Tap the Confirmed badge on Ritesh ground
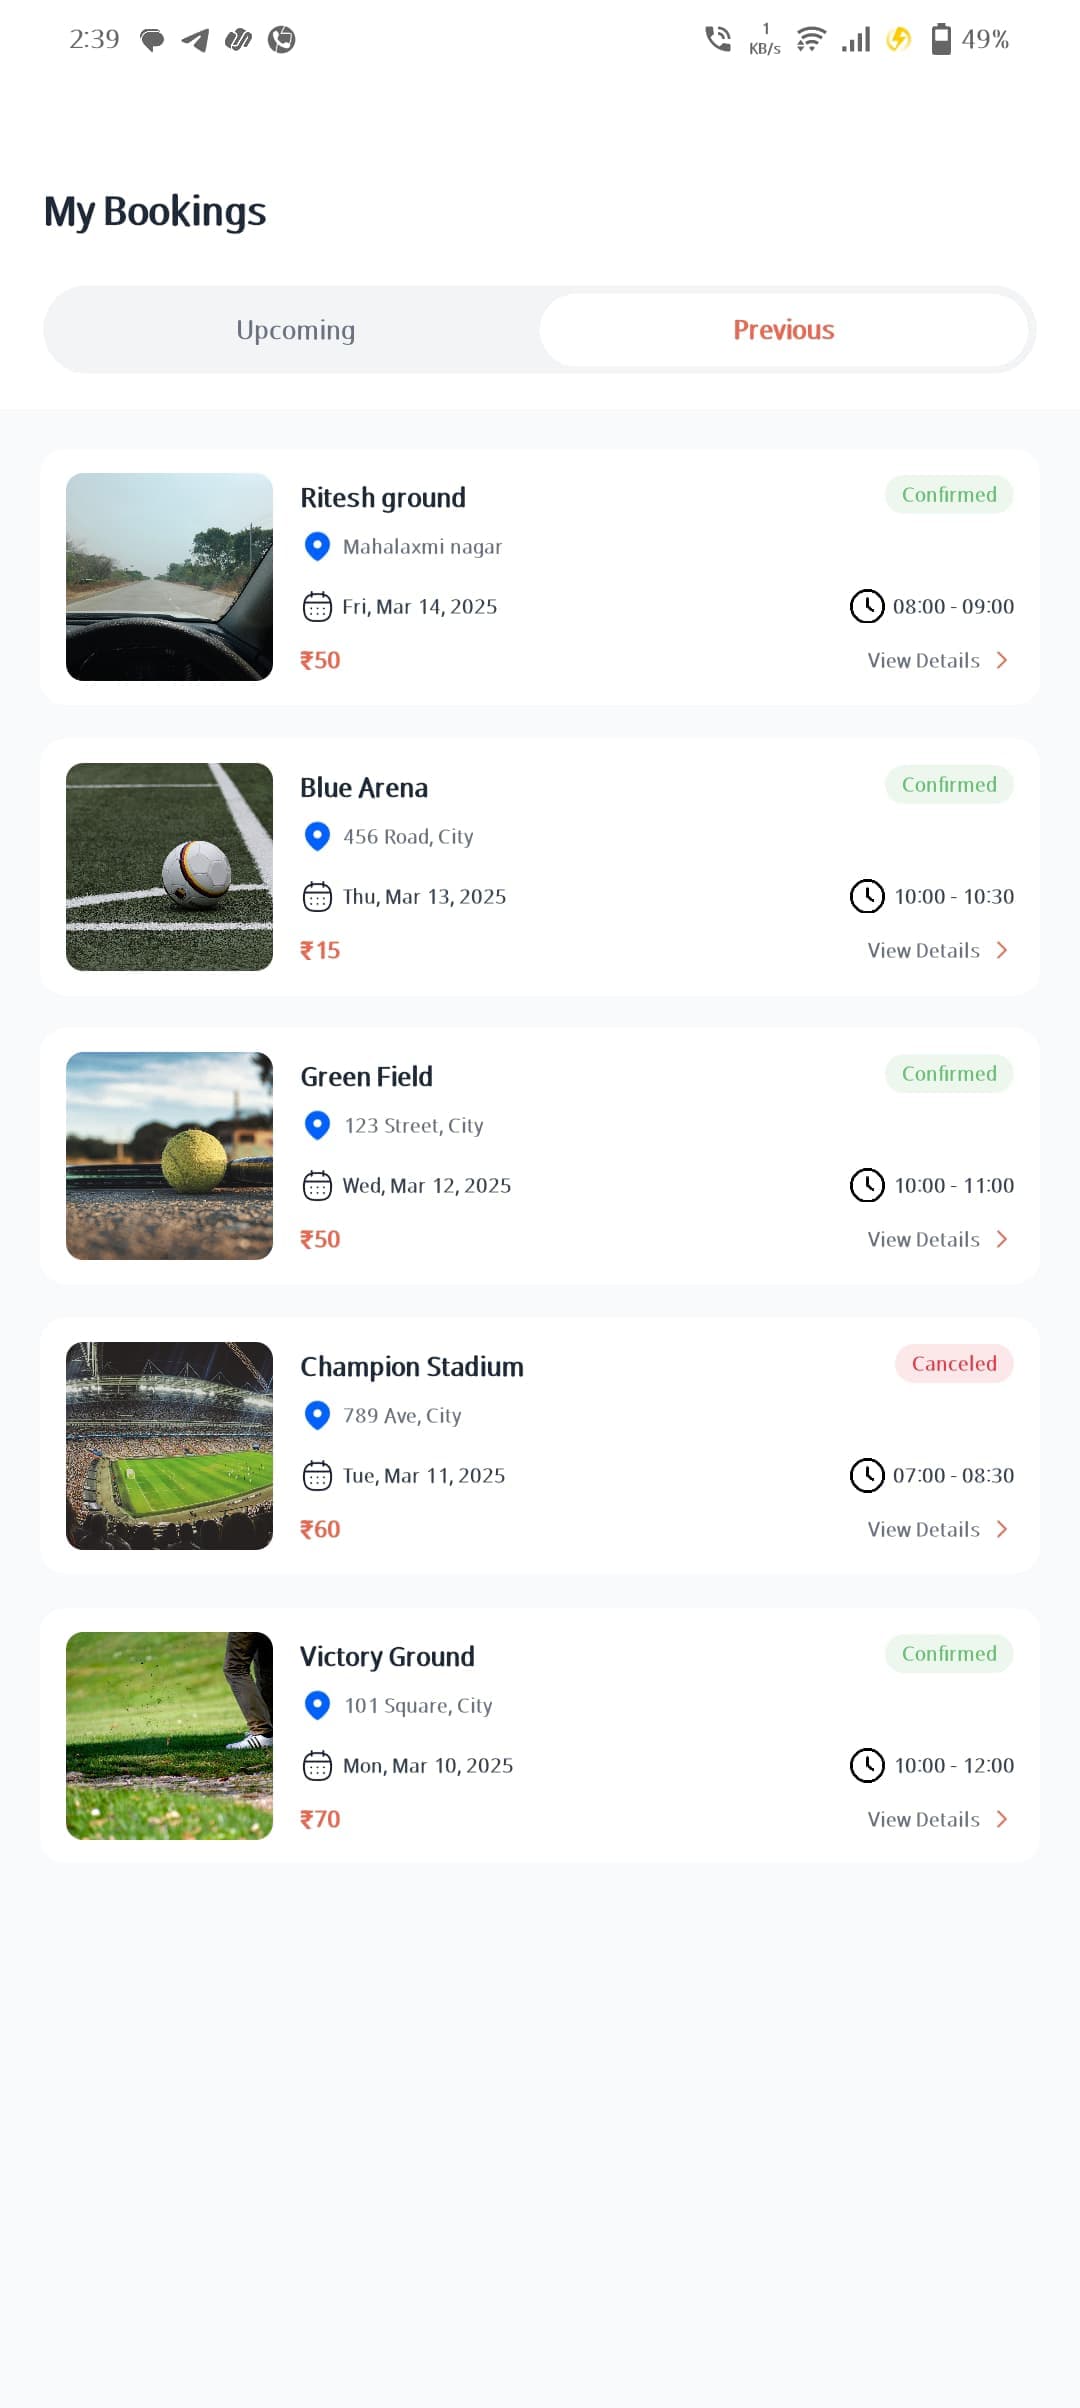The image size is (1080, 2408). (x=949, y=495)
